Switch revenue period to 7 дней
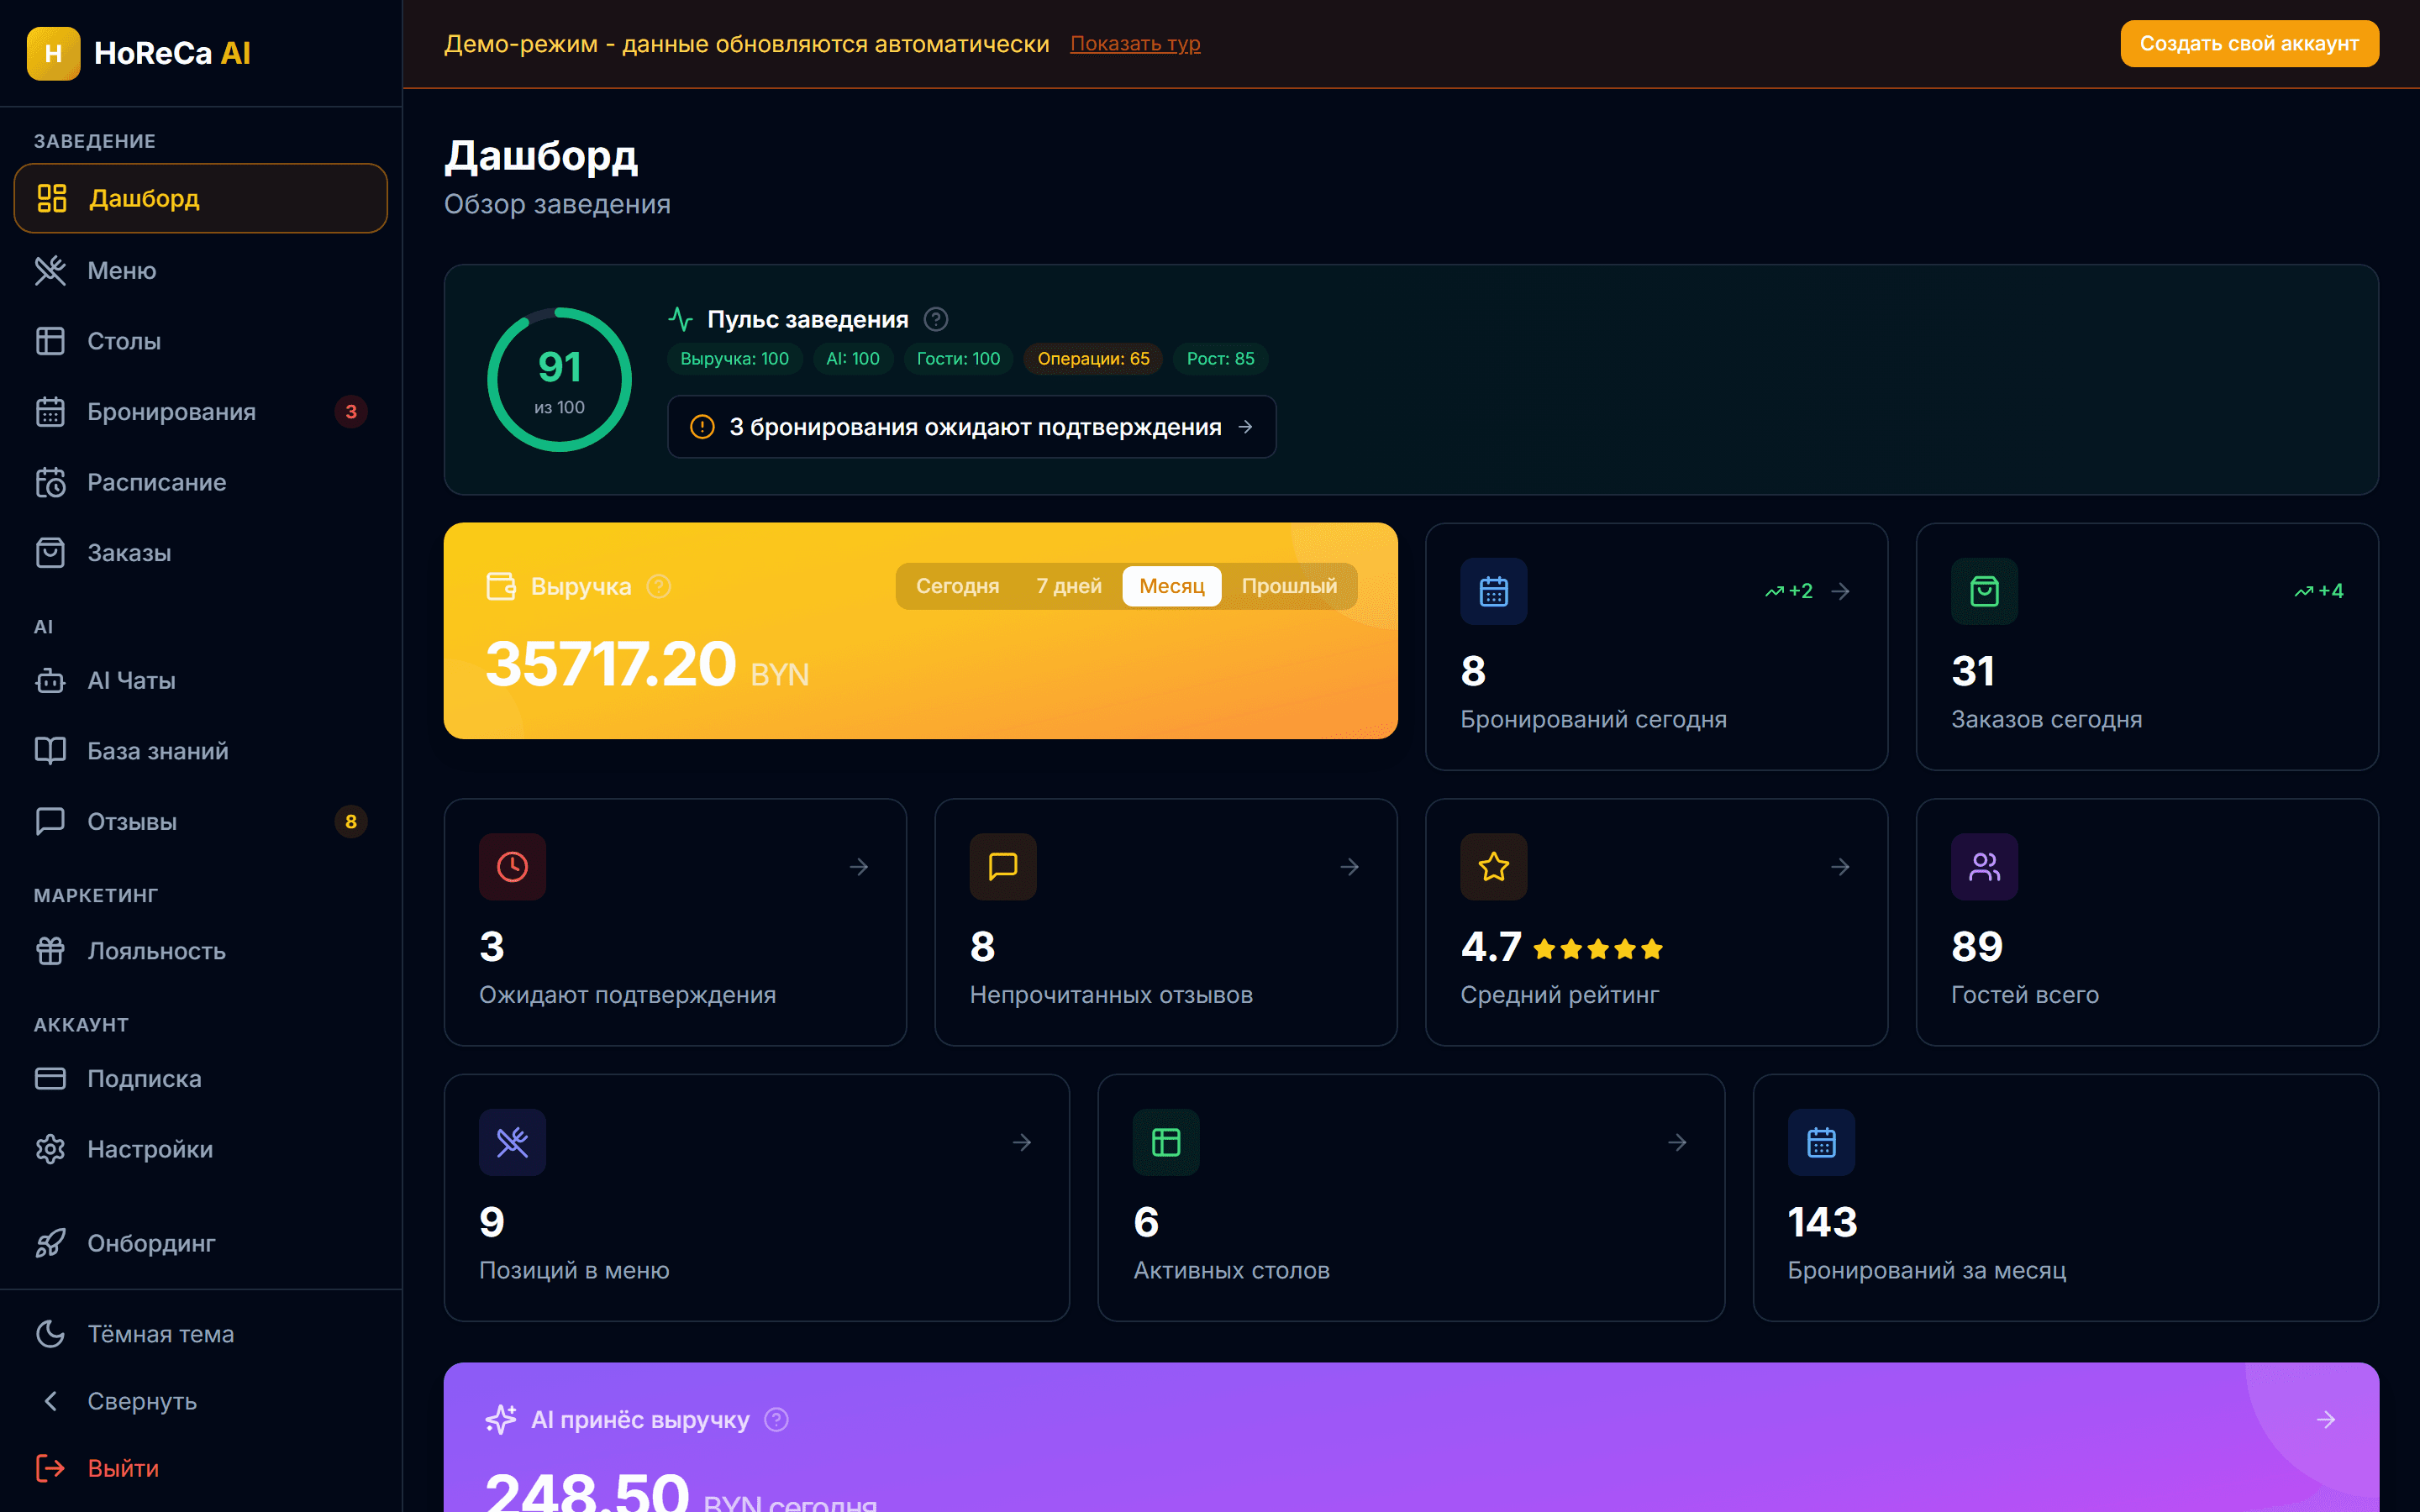The height and width of the screenshot is (1512, 2420). (x=1068, y=586)
